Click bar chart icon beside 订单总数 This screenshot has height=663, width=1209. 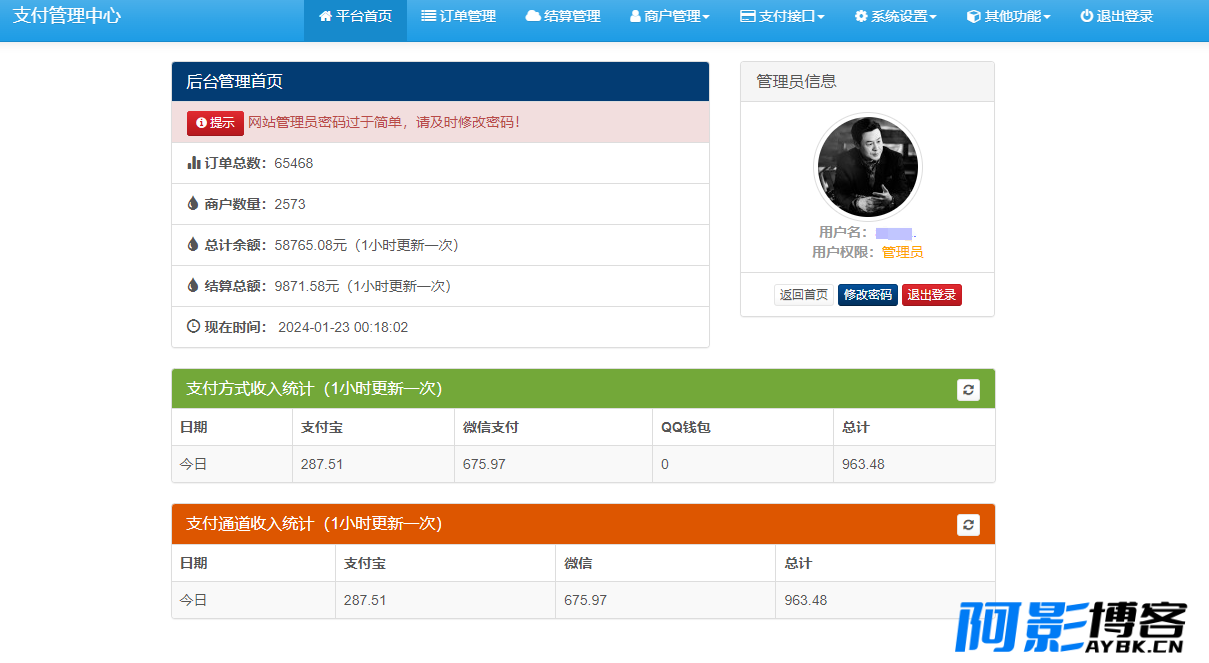[x=194, y=162]
